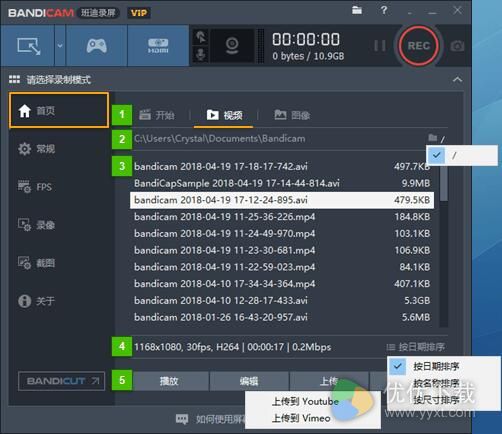Screen dimensions: 502x434
Task: Expand the screen recording mode dropdown arrow
Action: point(60,46)
